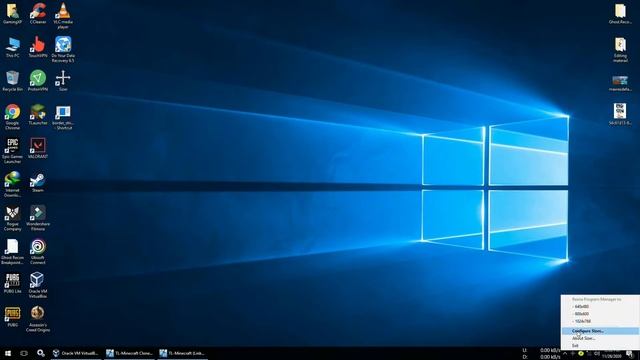Open PUBG Lite shortcut

(12, 283)
